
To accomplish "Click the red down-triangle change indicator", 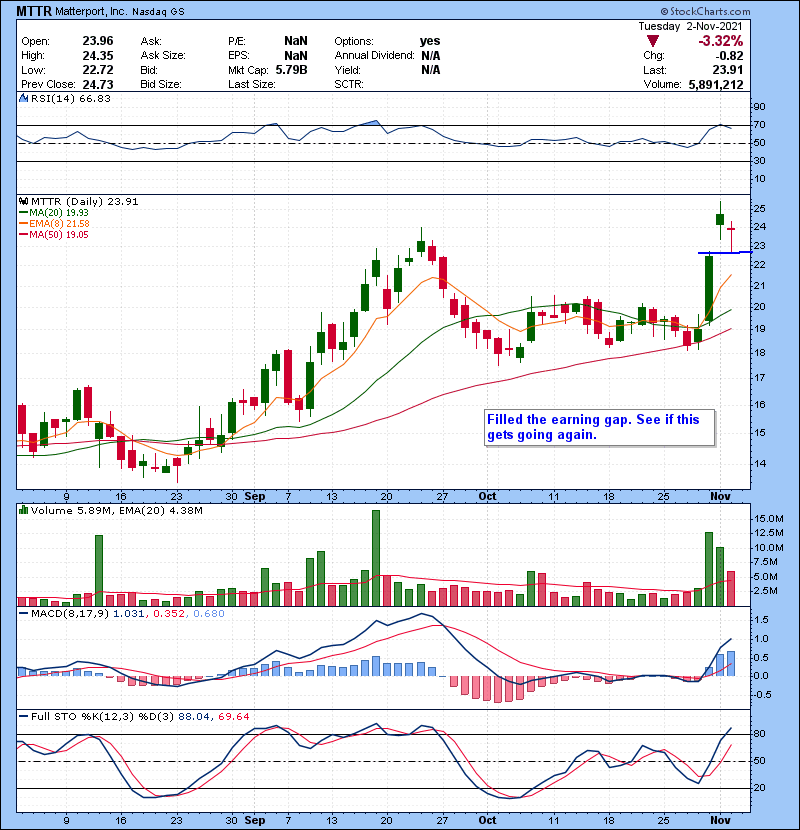I will (x=652, y=41).
